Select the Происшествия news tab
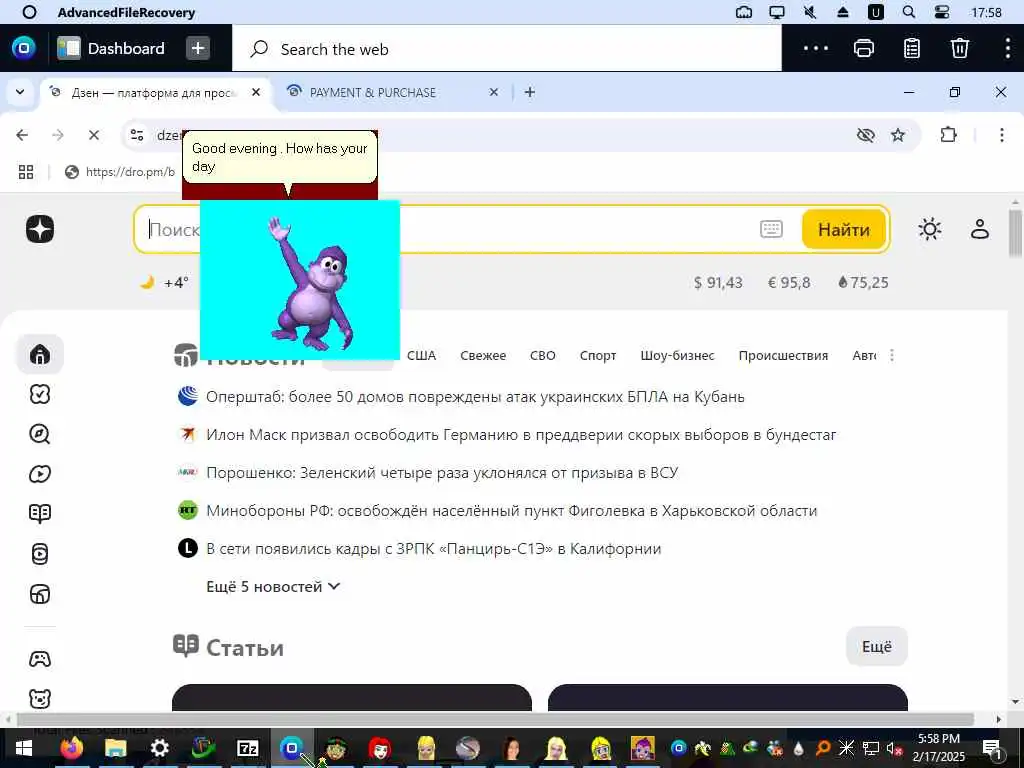This screenshot has width=1024, height=768. click(783, 355)
